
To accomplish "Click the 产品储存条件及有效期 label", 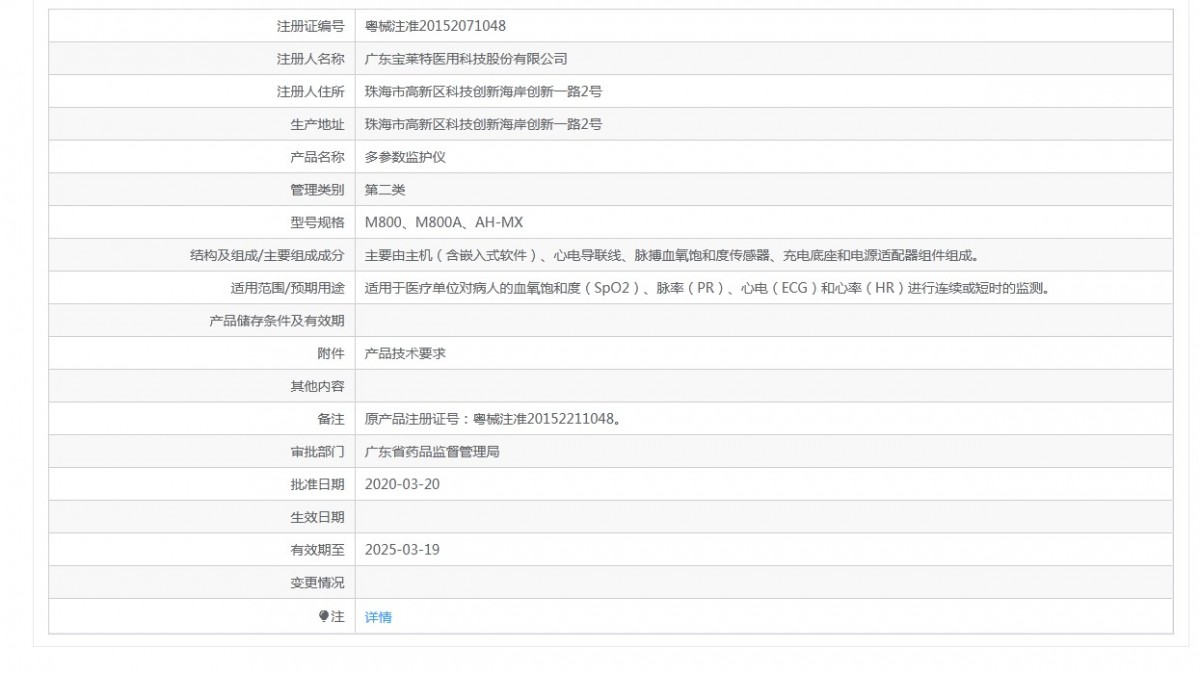I will (277, 321).
